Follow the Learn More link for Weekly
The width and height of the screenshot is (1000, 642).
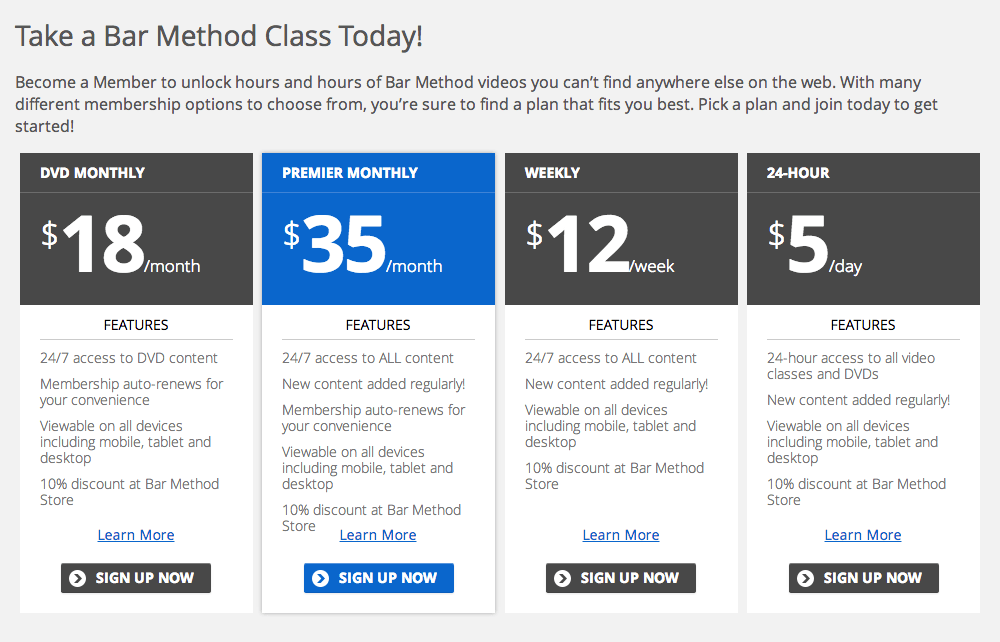click(621, 535)
